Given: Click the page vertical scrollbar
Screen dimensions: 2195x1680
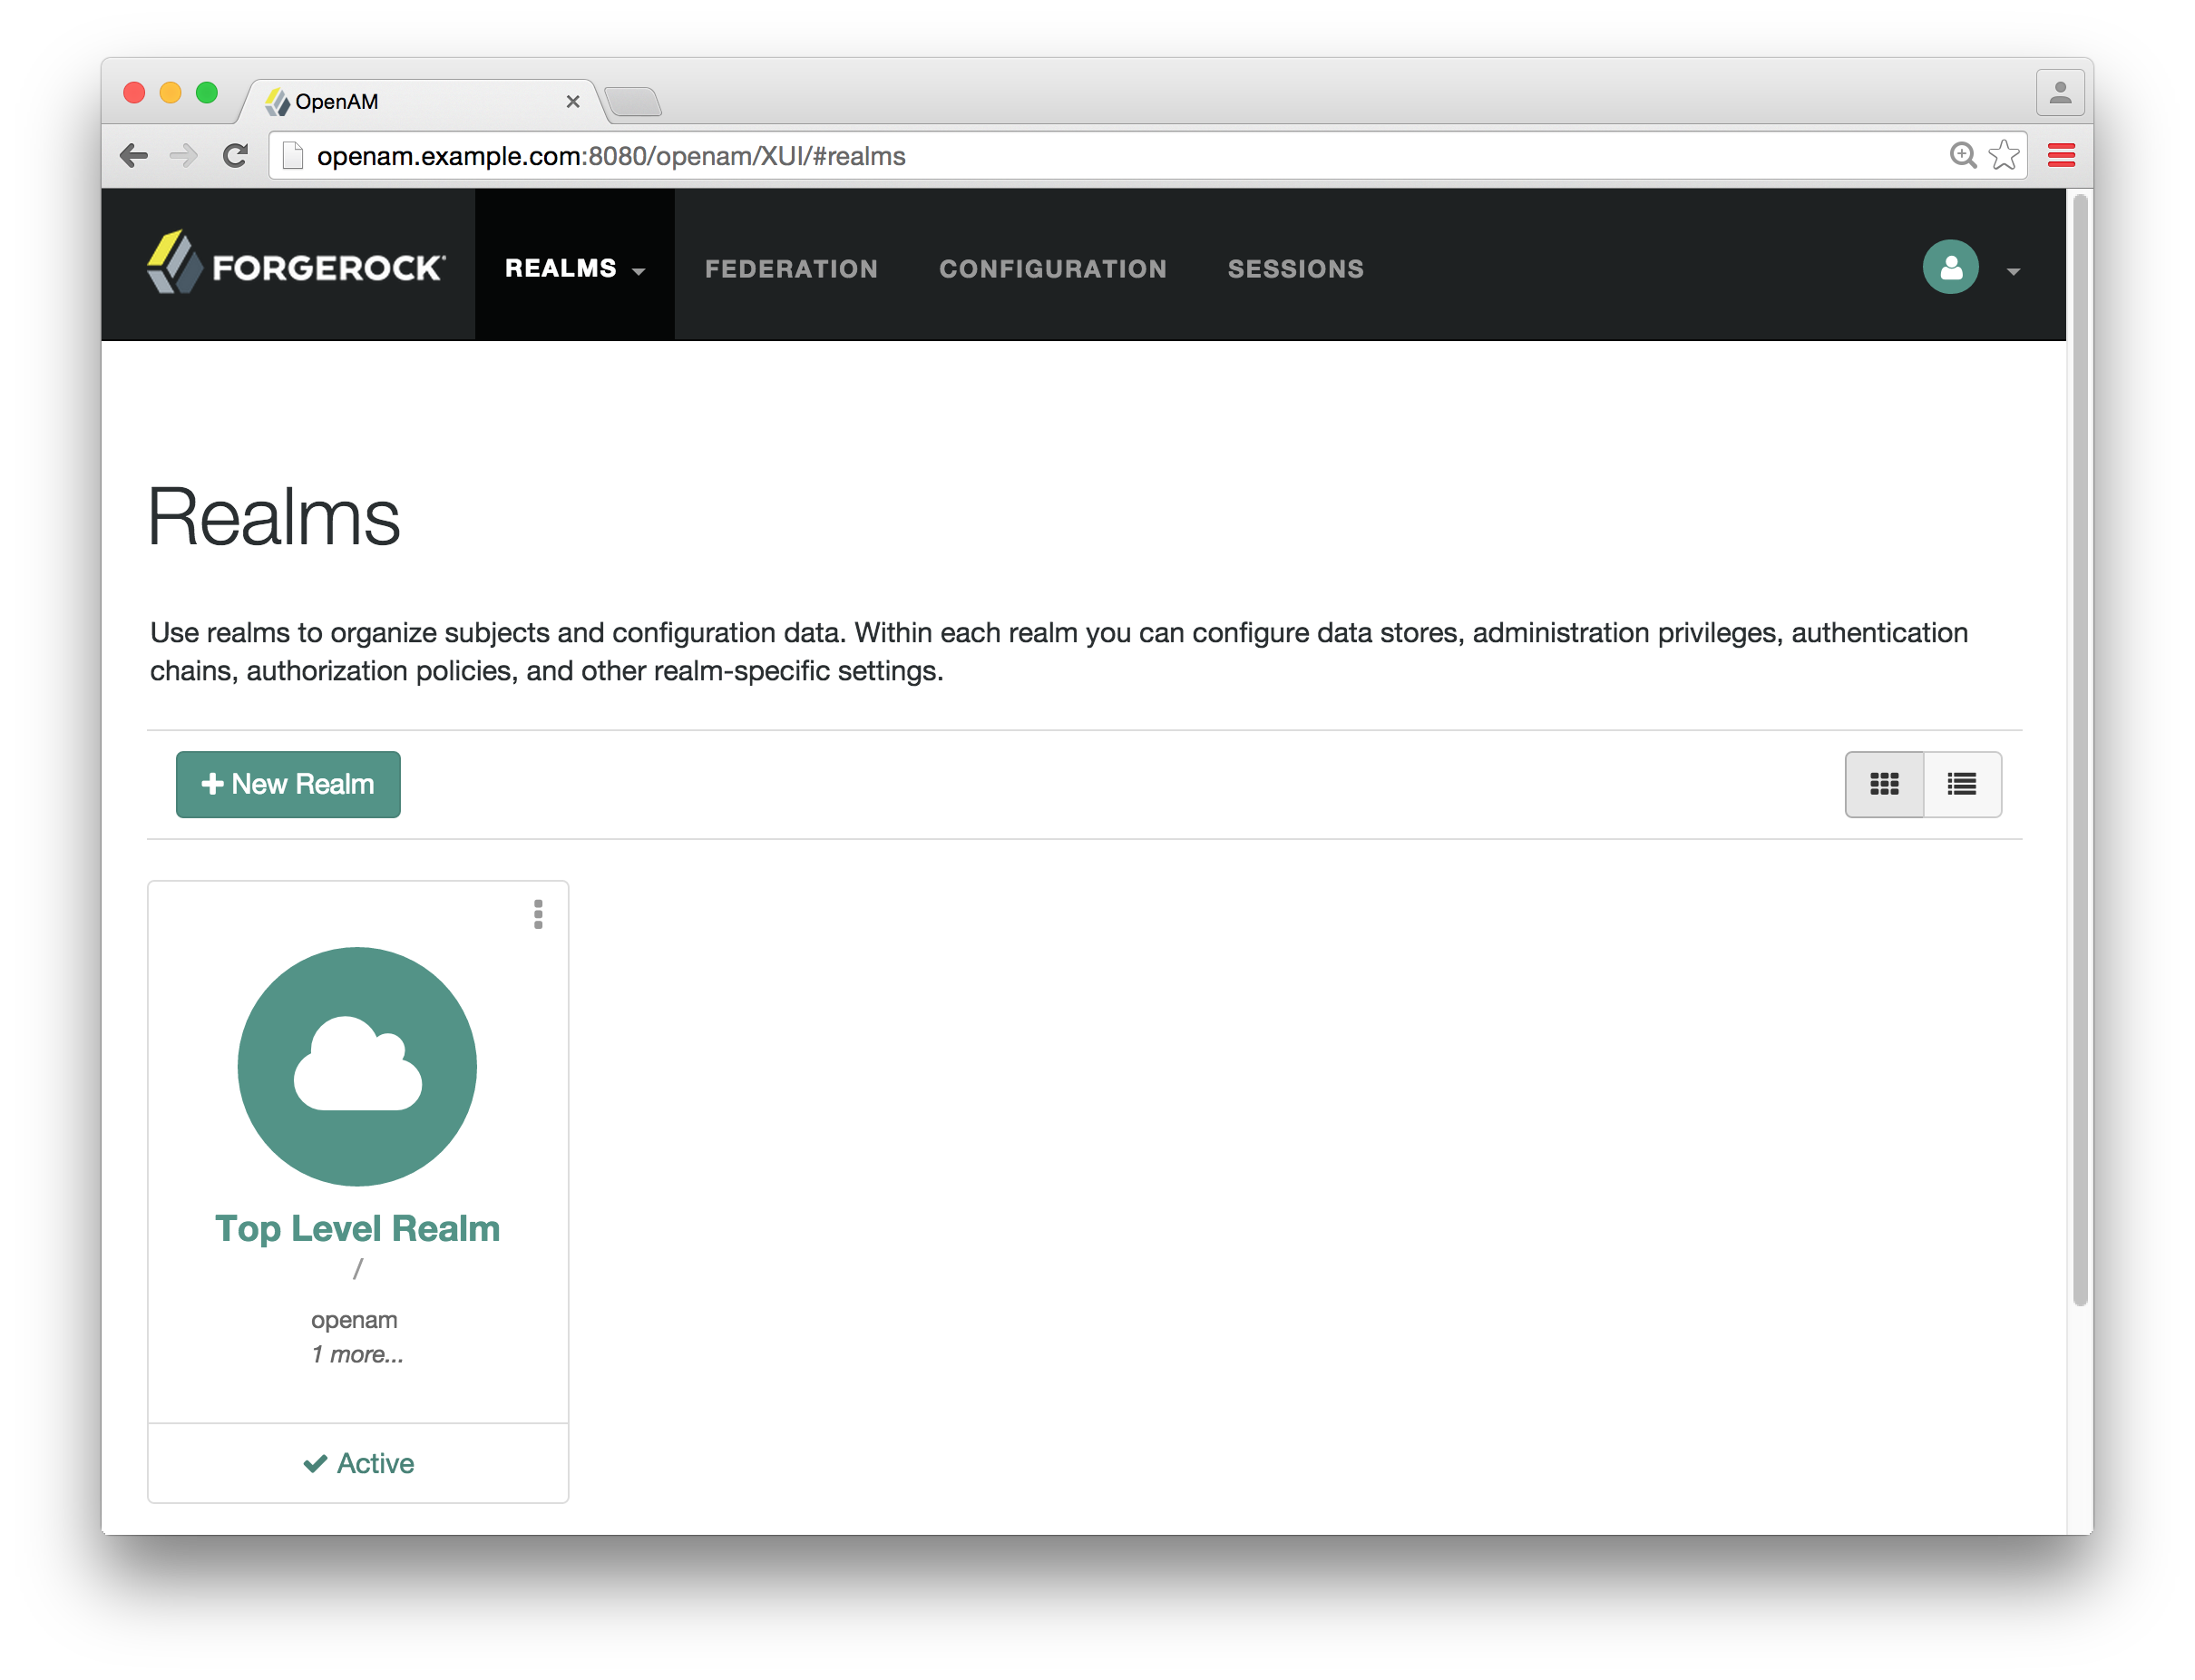Looking at the screenshot, I should 2079,750.
